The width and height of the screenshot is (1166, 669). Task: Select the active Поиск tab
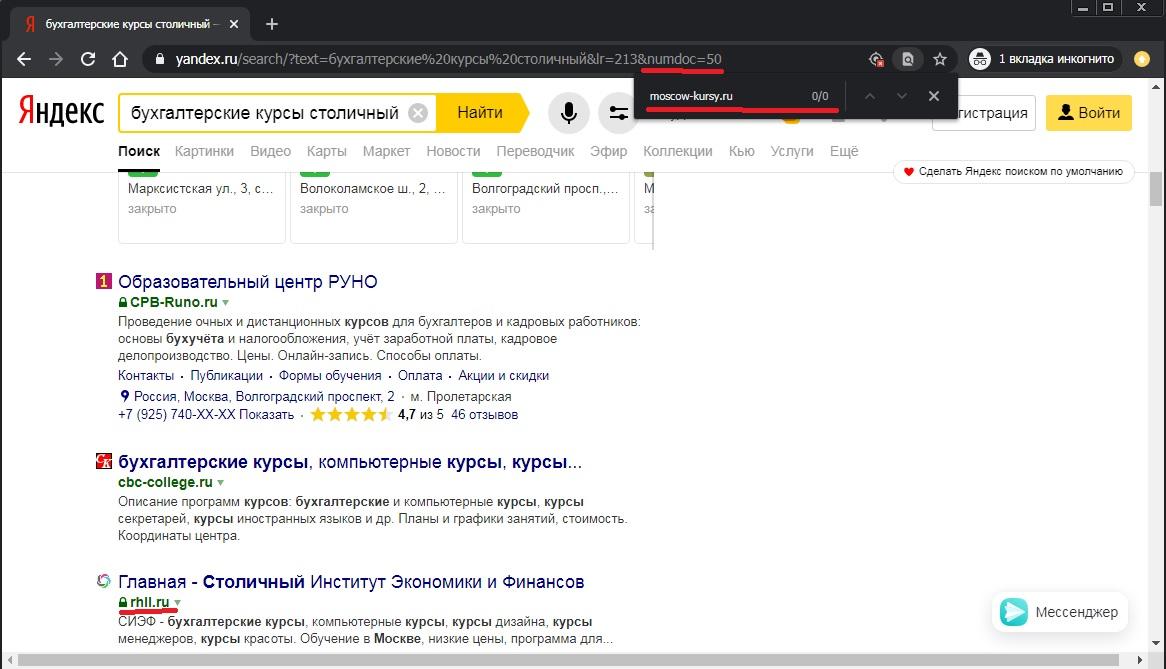[x=139, y=151]
